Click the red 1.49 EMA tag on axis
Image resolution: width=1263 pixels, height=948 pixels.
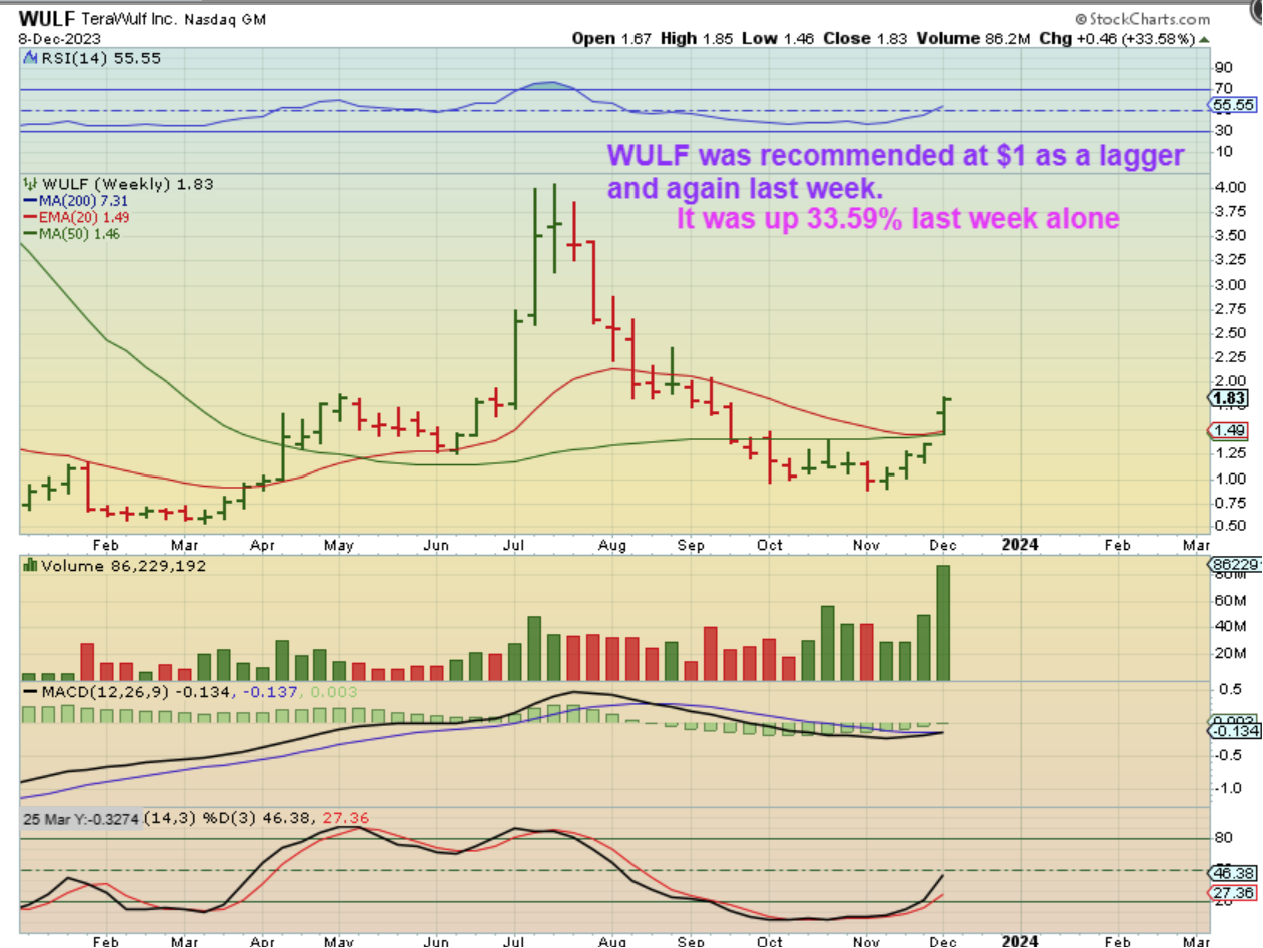point(1227,431)
